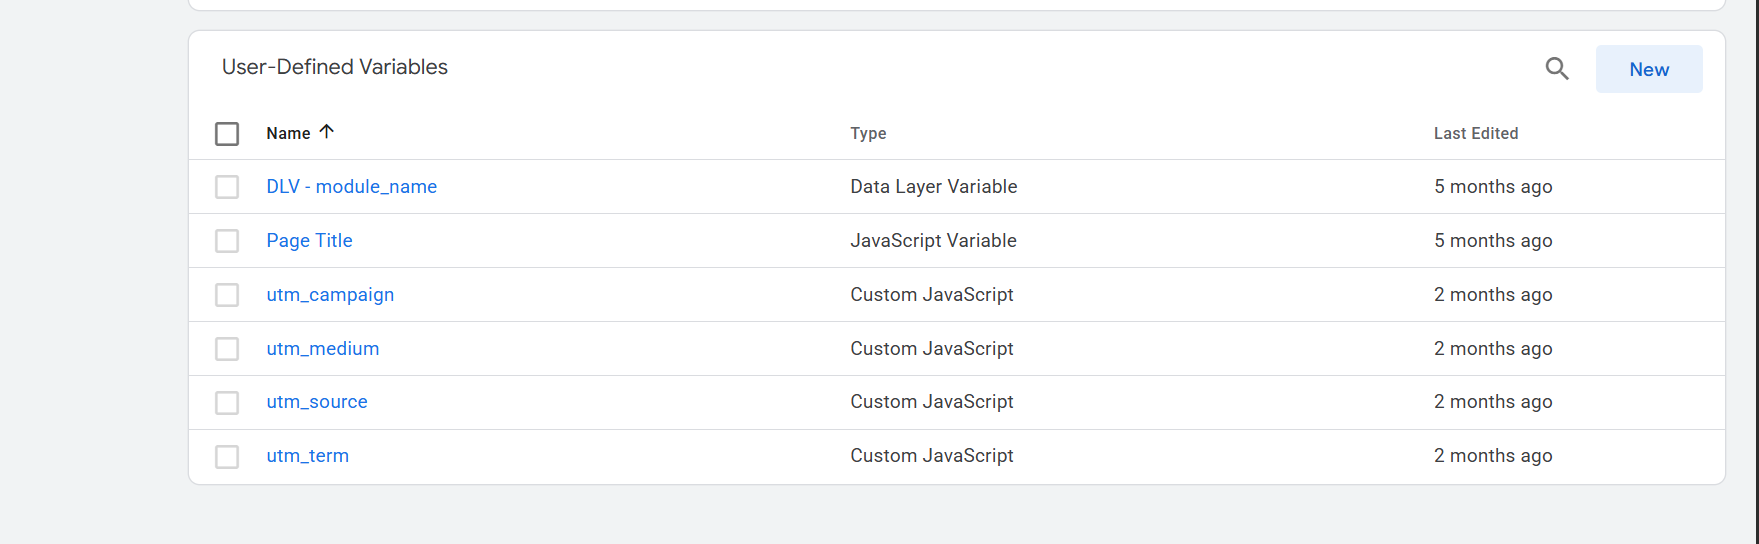This screenshot has width=1759, height=544.
Task: Click 2 months ago in utm_source row
Action: click(x=1493, y=402)
